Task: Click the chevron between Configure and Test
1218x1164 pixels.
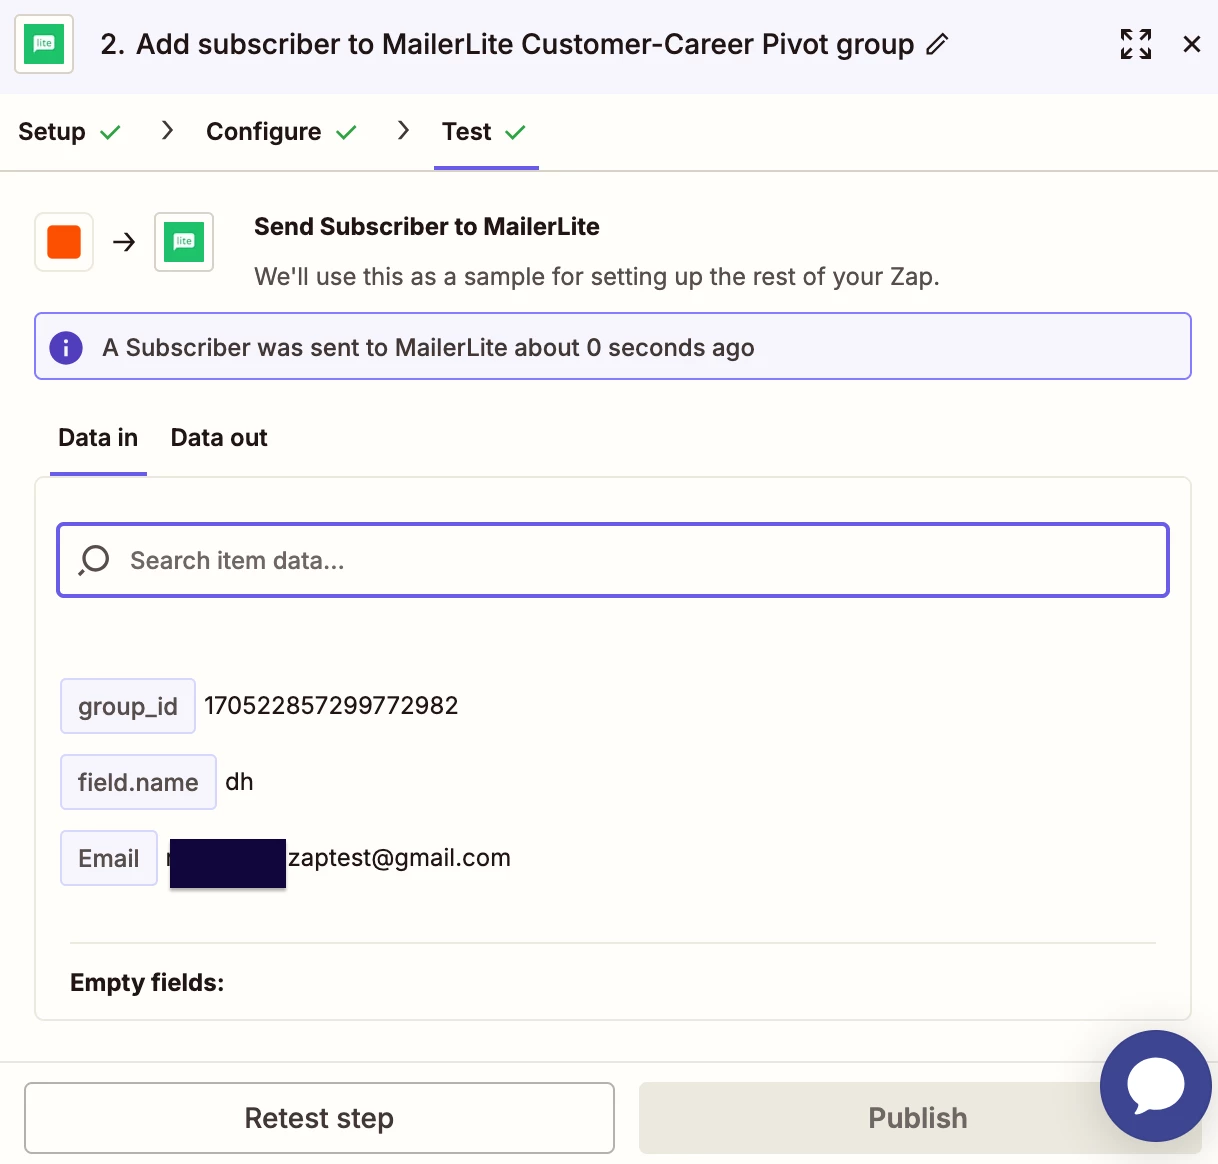Action: coord(403,131)
